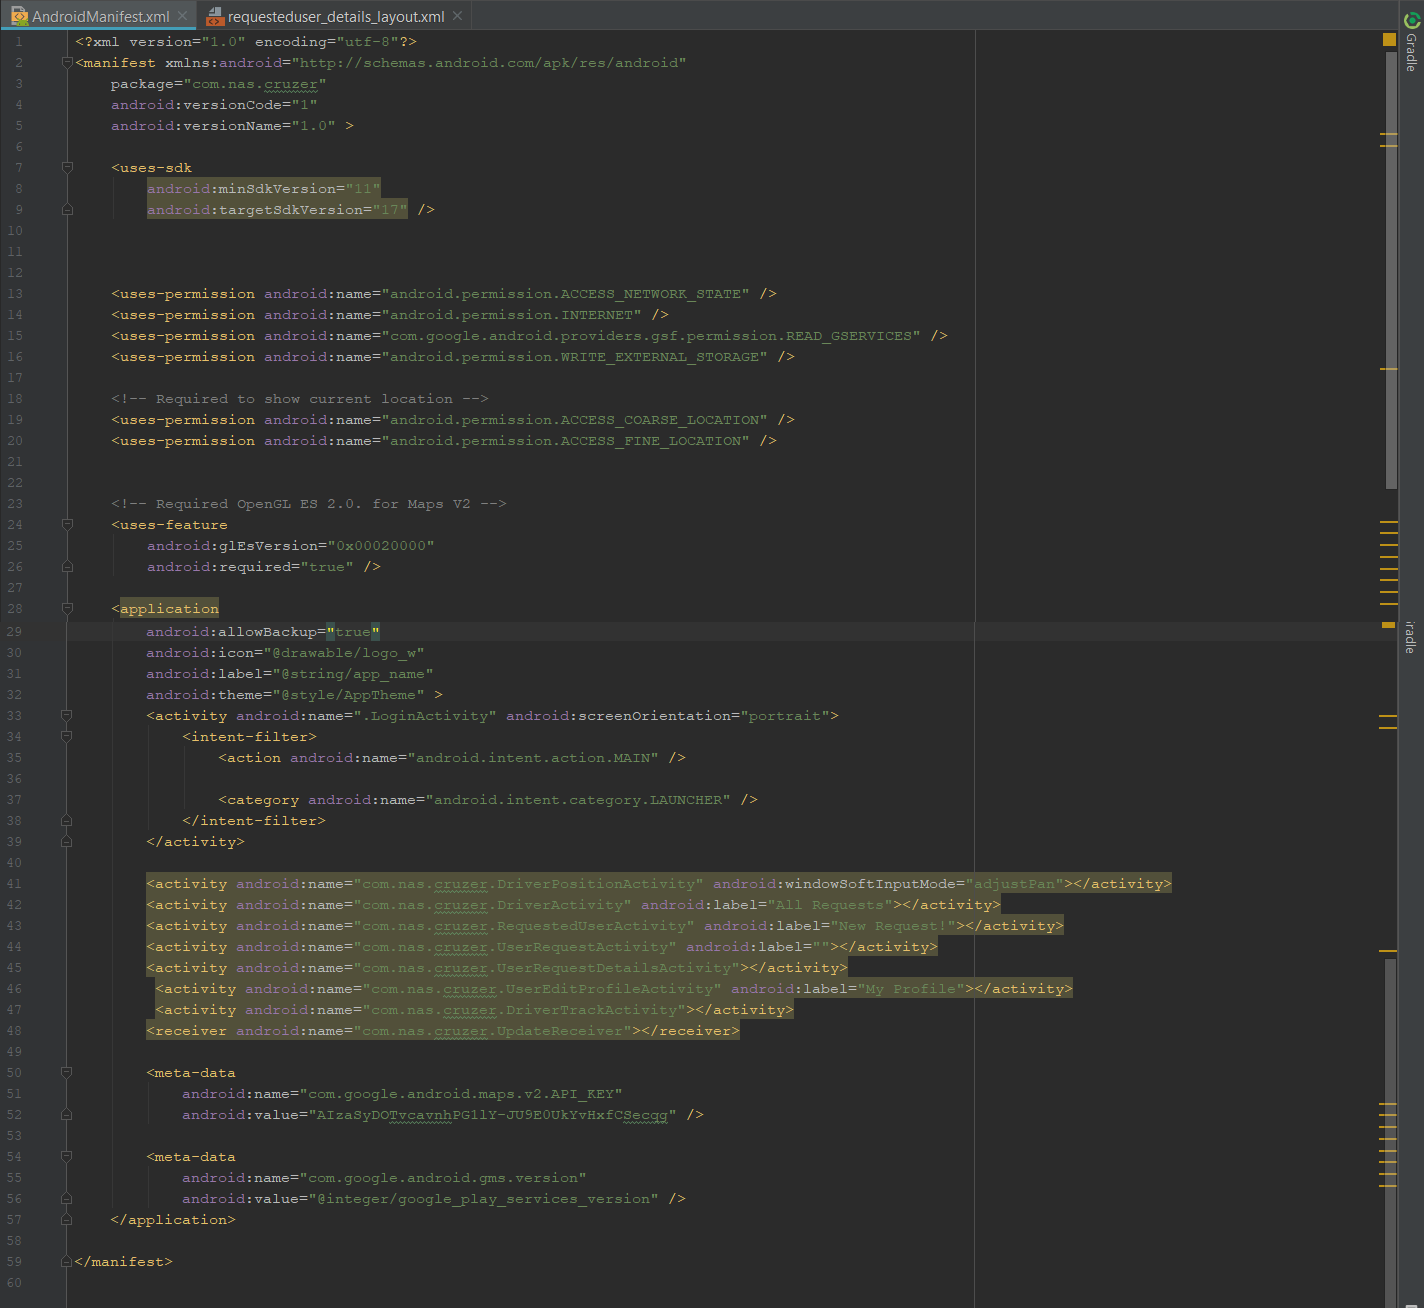Switch to the AndroidManifest.xml tab
1424x1308 pixels.
[100, 16]
